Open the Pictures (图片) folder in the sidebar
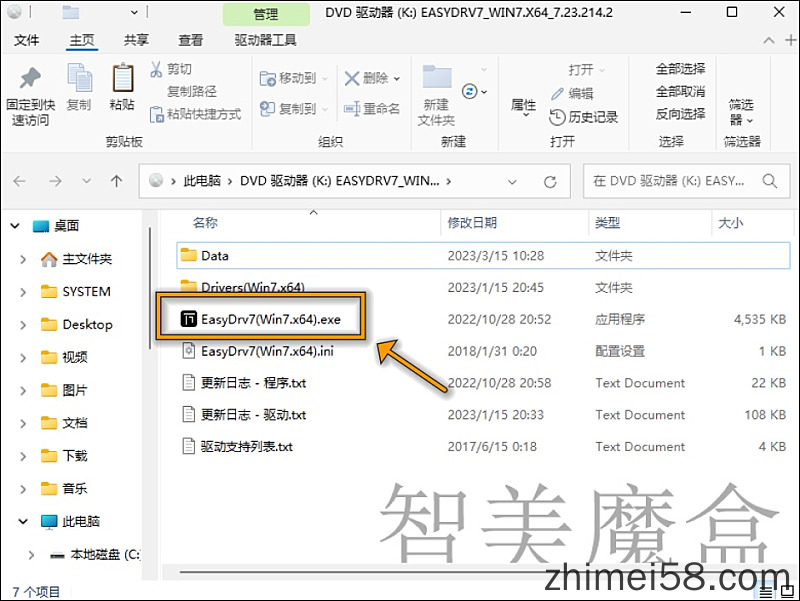 click(64, 390)
